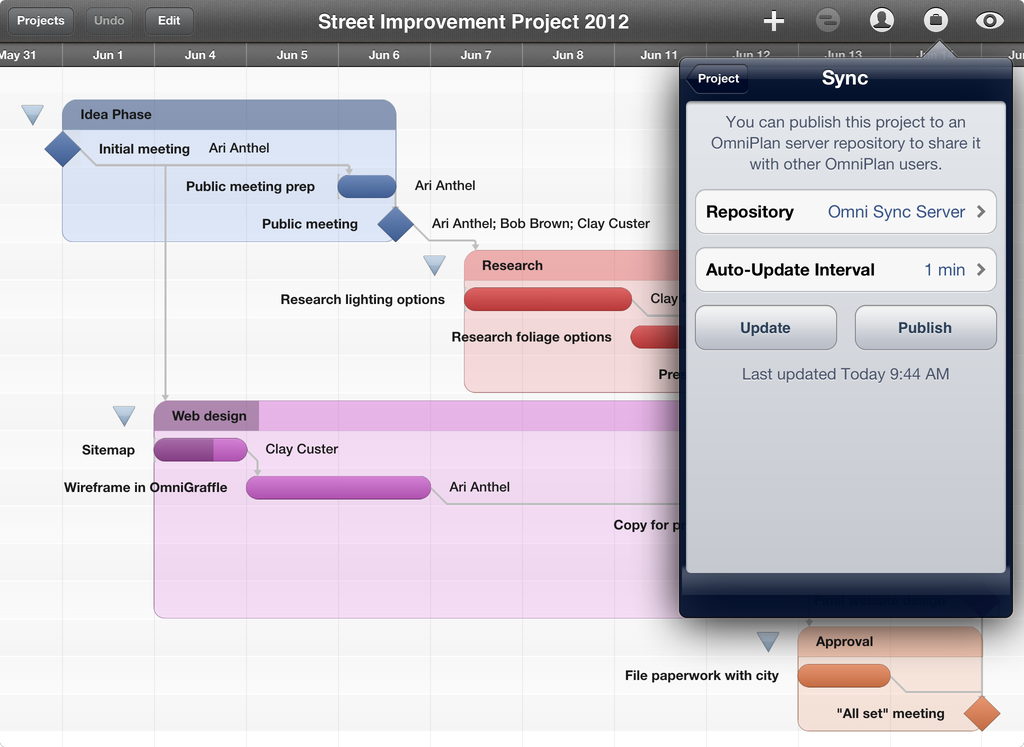Select the Sitemap progress task bar
This screenshot has height=747, width=1024.
(x=200, y=450)
